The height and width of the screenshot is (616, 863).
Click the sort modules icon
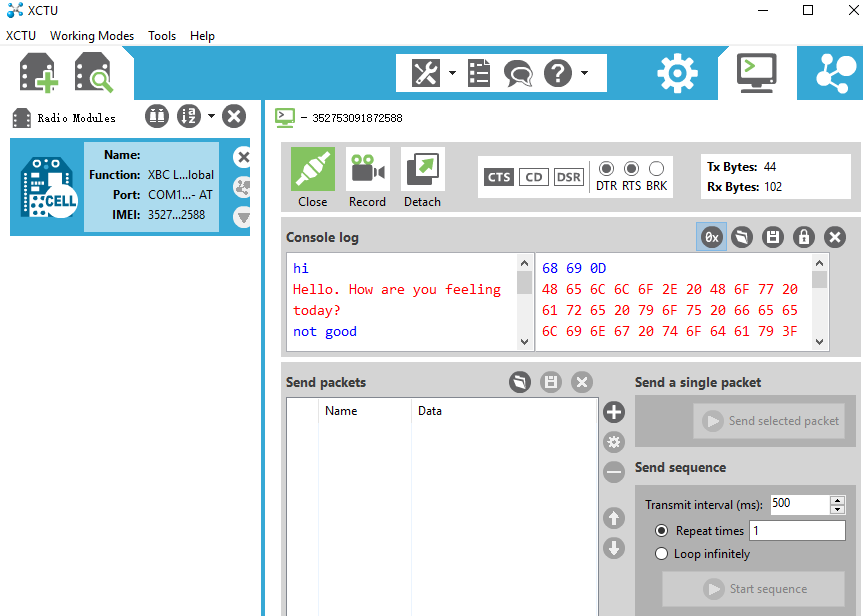point(189,116)
